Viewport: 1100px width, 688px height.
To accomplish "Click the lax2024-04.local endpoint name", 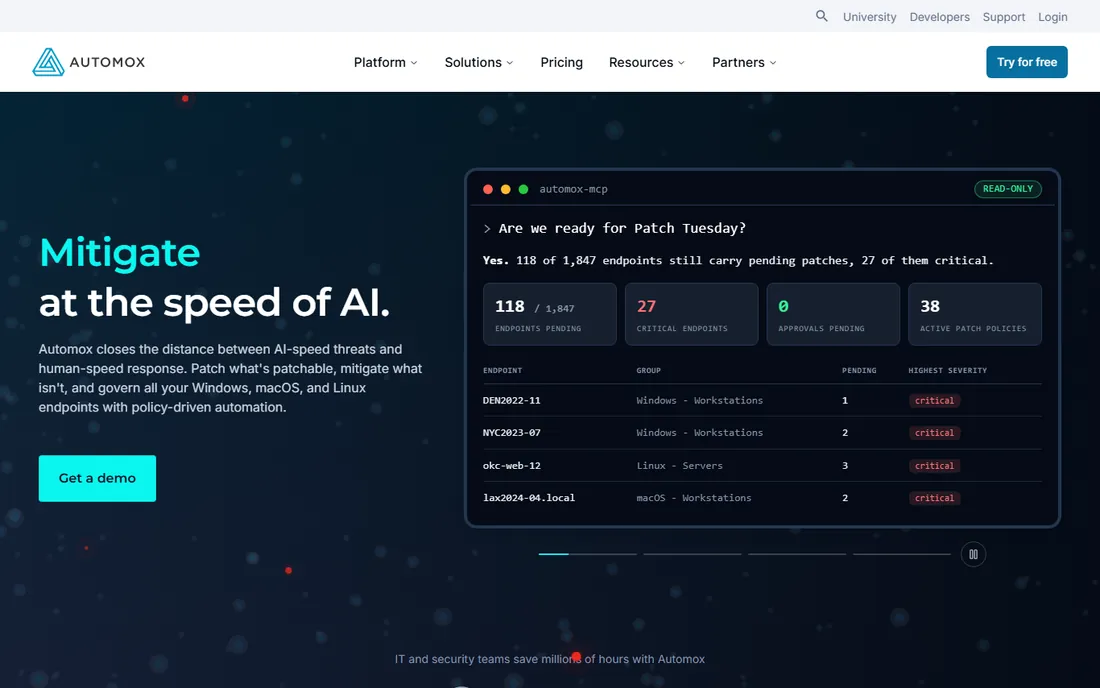I will pos(529,498).
